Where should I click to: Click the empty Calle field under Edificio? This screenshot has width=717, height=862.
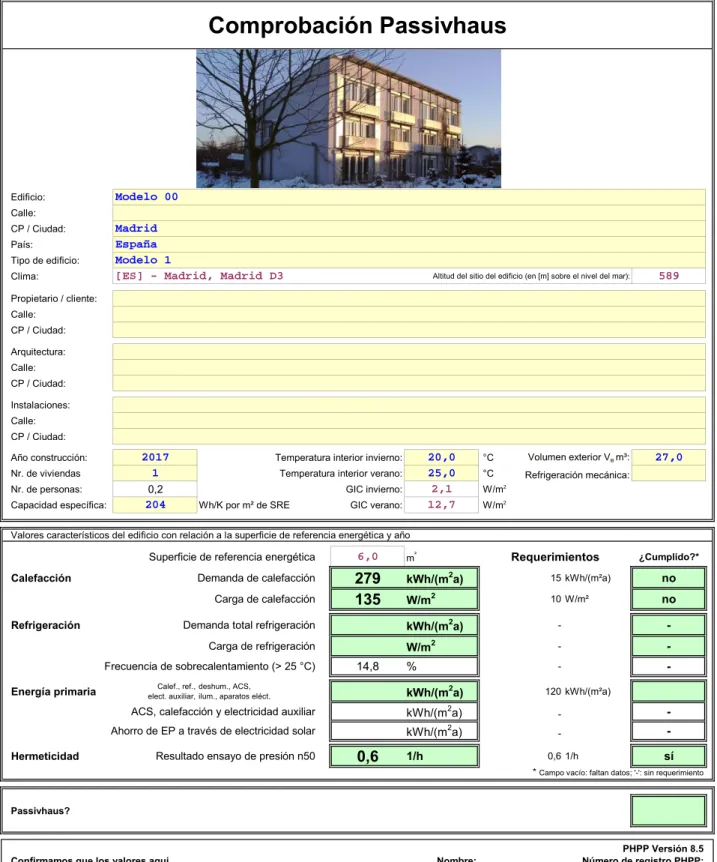(x=409, y=213)
